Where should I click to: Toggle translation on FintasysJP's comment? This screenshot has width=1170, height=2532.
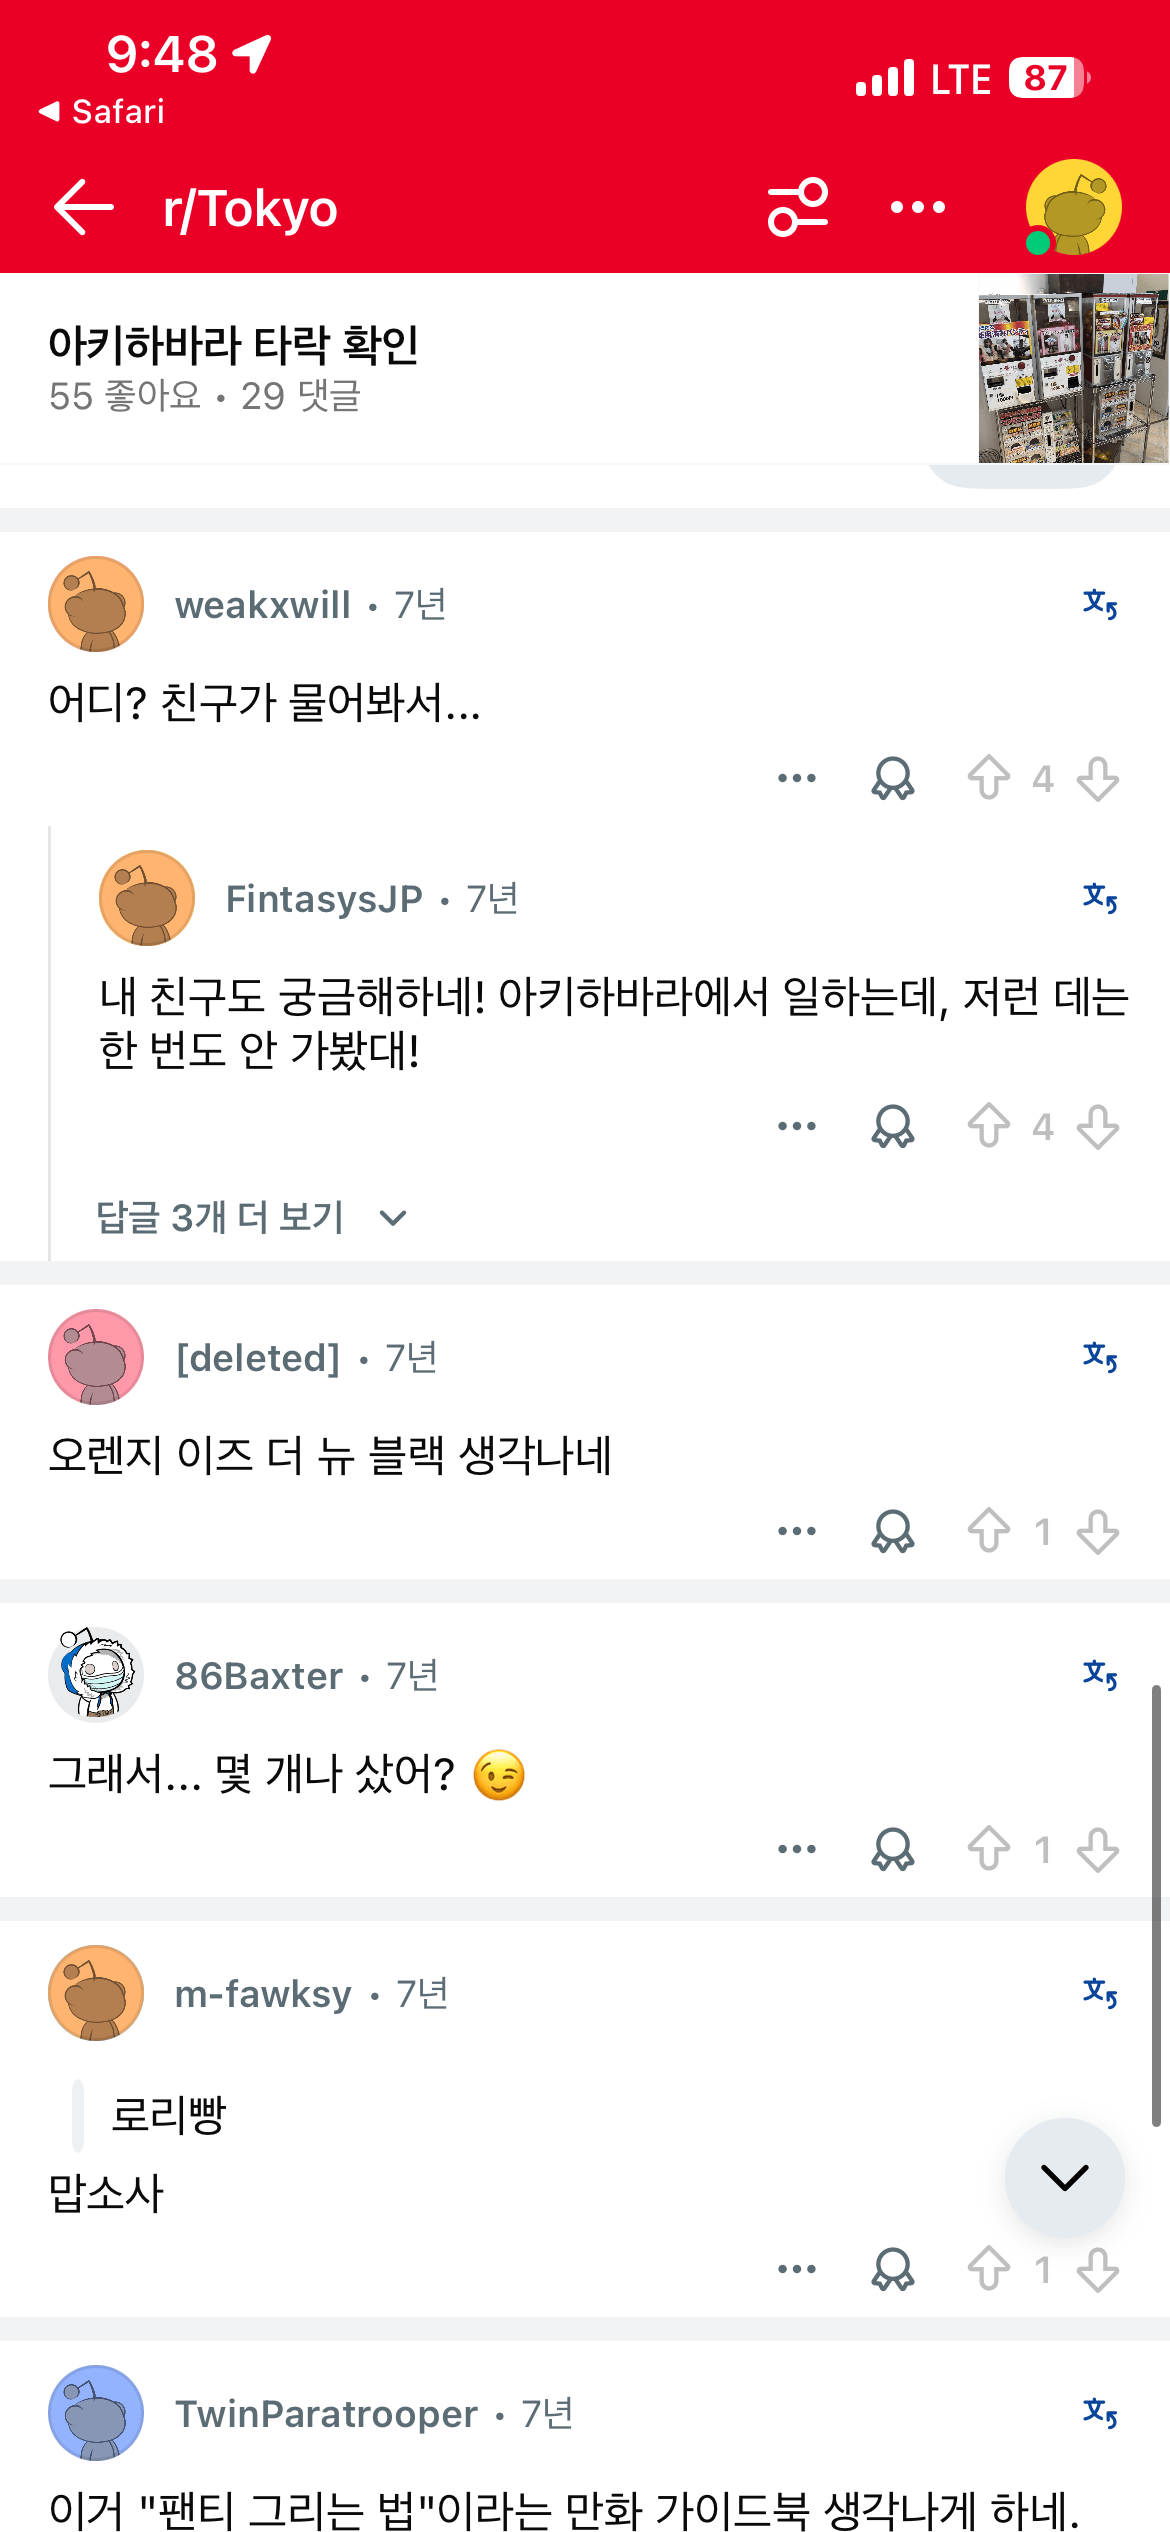coord(1099,898)
